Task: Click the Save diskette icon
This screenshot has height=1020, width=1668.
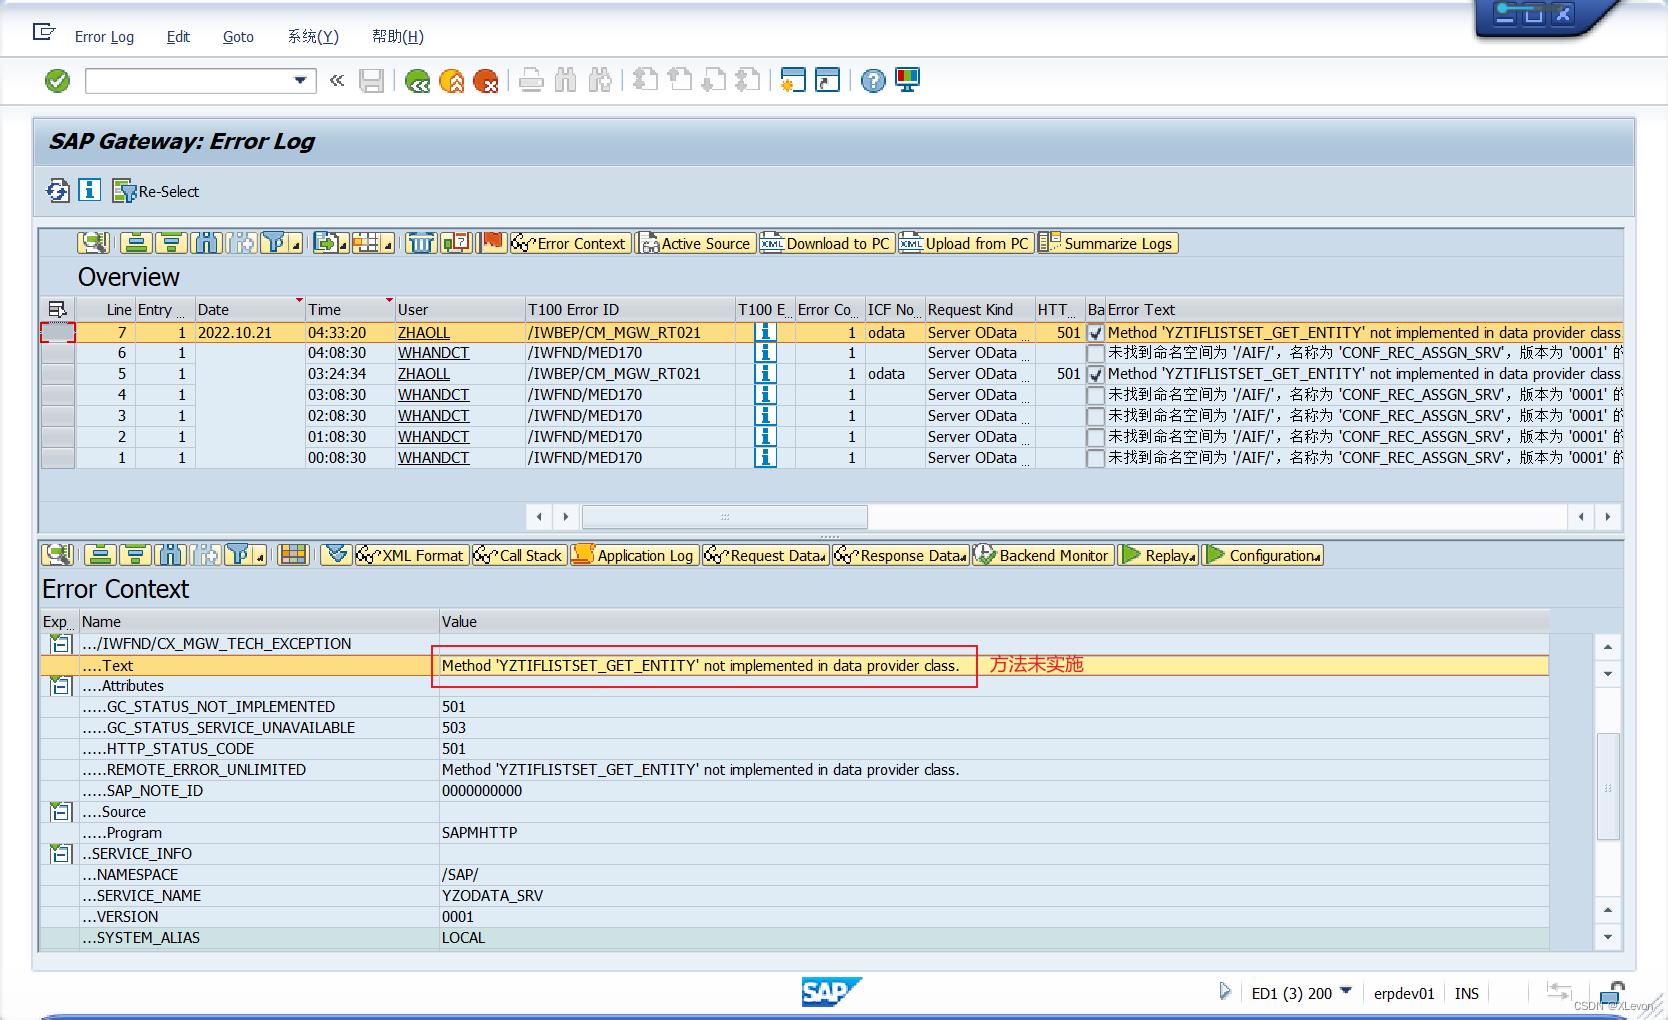Action: point(372,81)
